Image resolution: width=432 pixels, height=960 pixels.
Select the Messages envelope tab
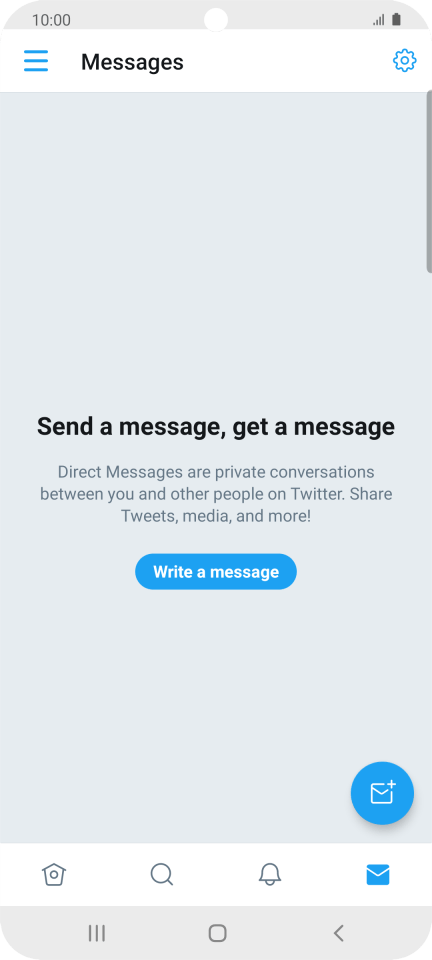tap(378, 875)
